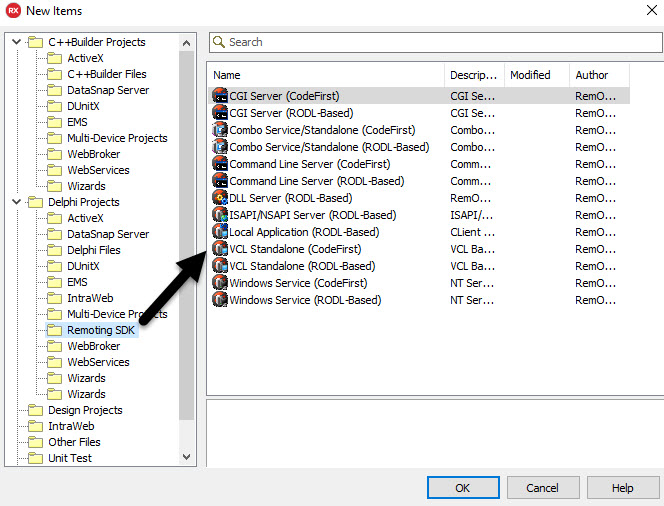The width and height of the screenshot is (664, 506).
Task: Click the search magnifier icon
Action: (x=219, y=42)
